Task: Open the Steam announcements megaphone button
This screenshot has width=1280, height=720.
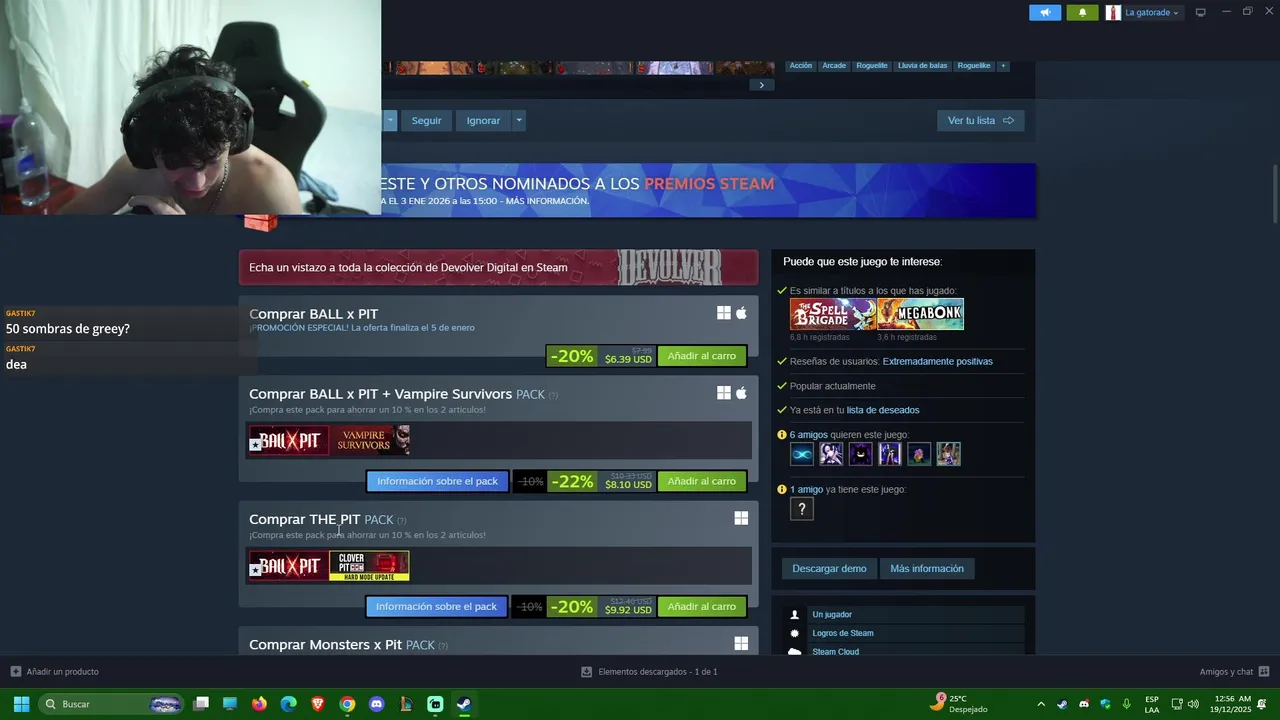Action: point(1045,12)
